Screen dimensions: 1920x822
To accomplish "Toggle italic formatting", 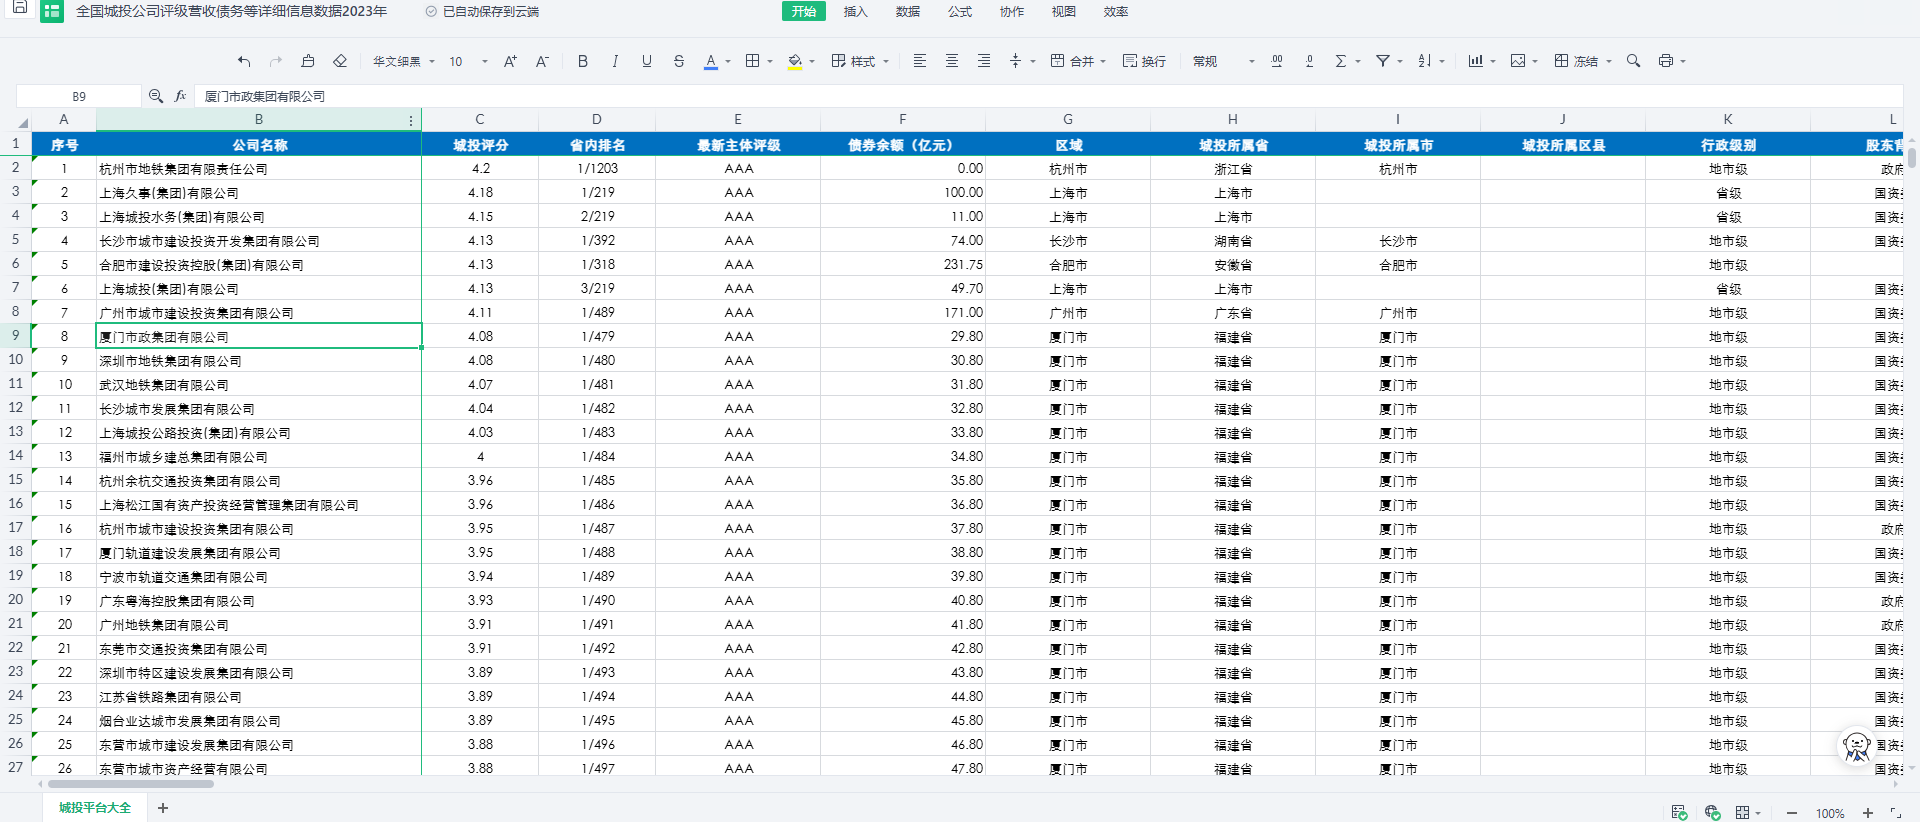I will (615, 61).
